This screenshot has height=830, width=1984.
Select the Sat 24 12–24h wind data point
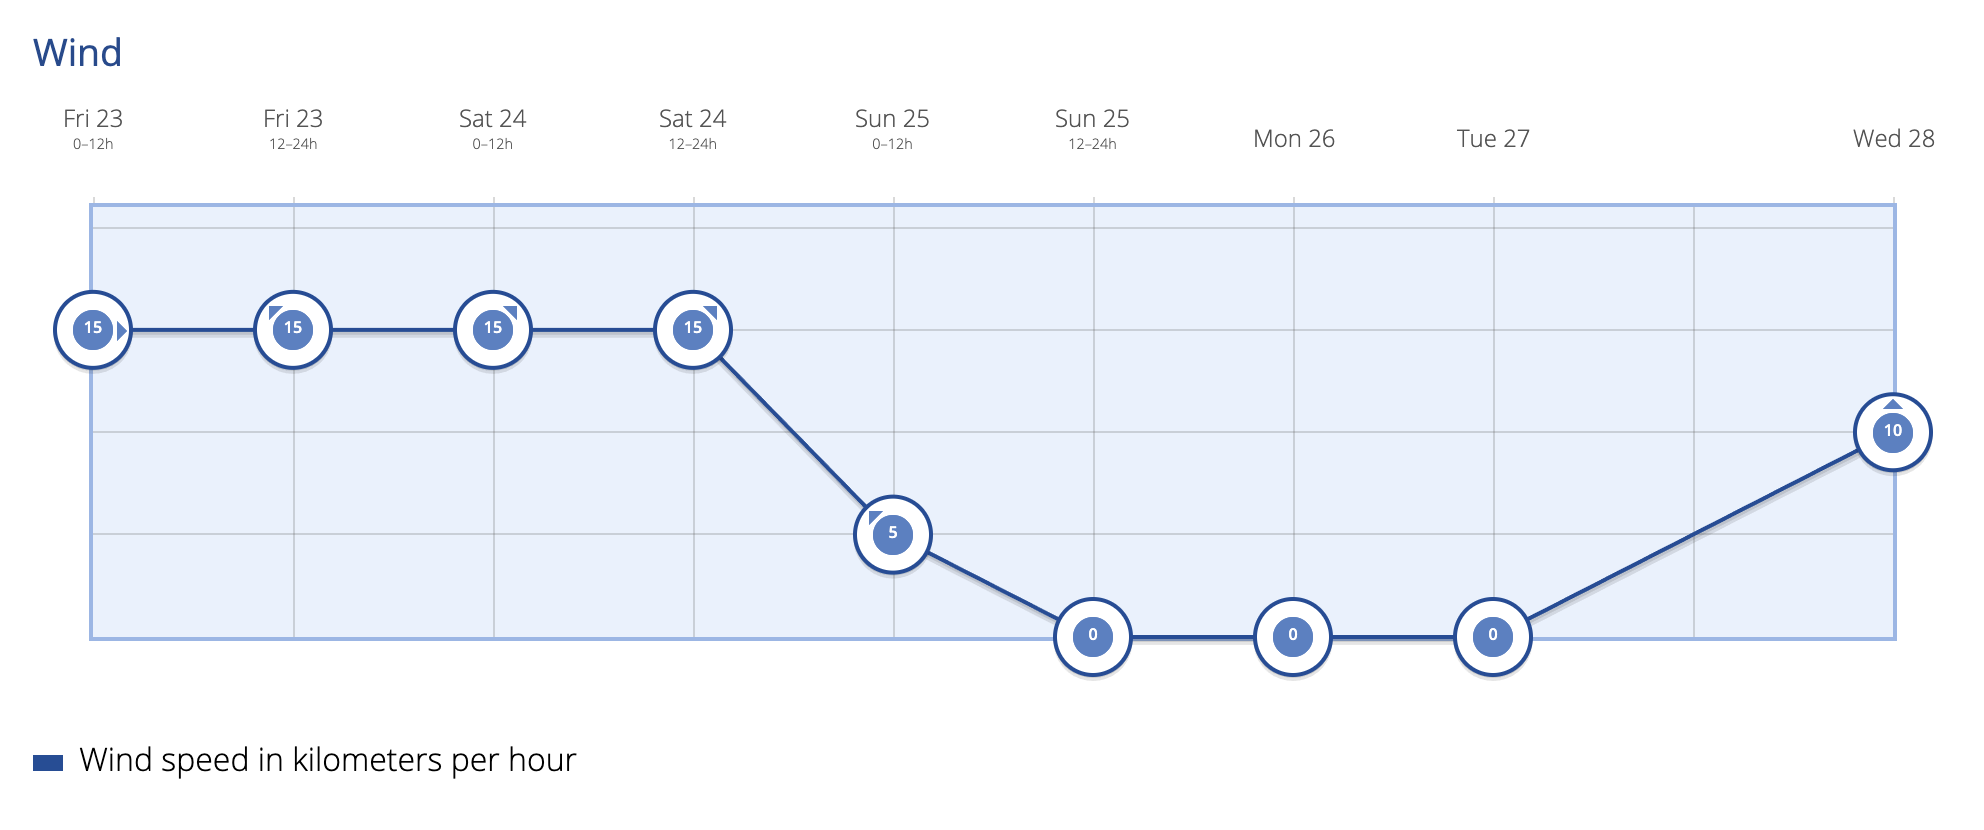pyautogui.click(x=693, y=330)
